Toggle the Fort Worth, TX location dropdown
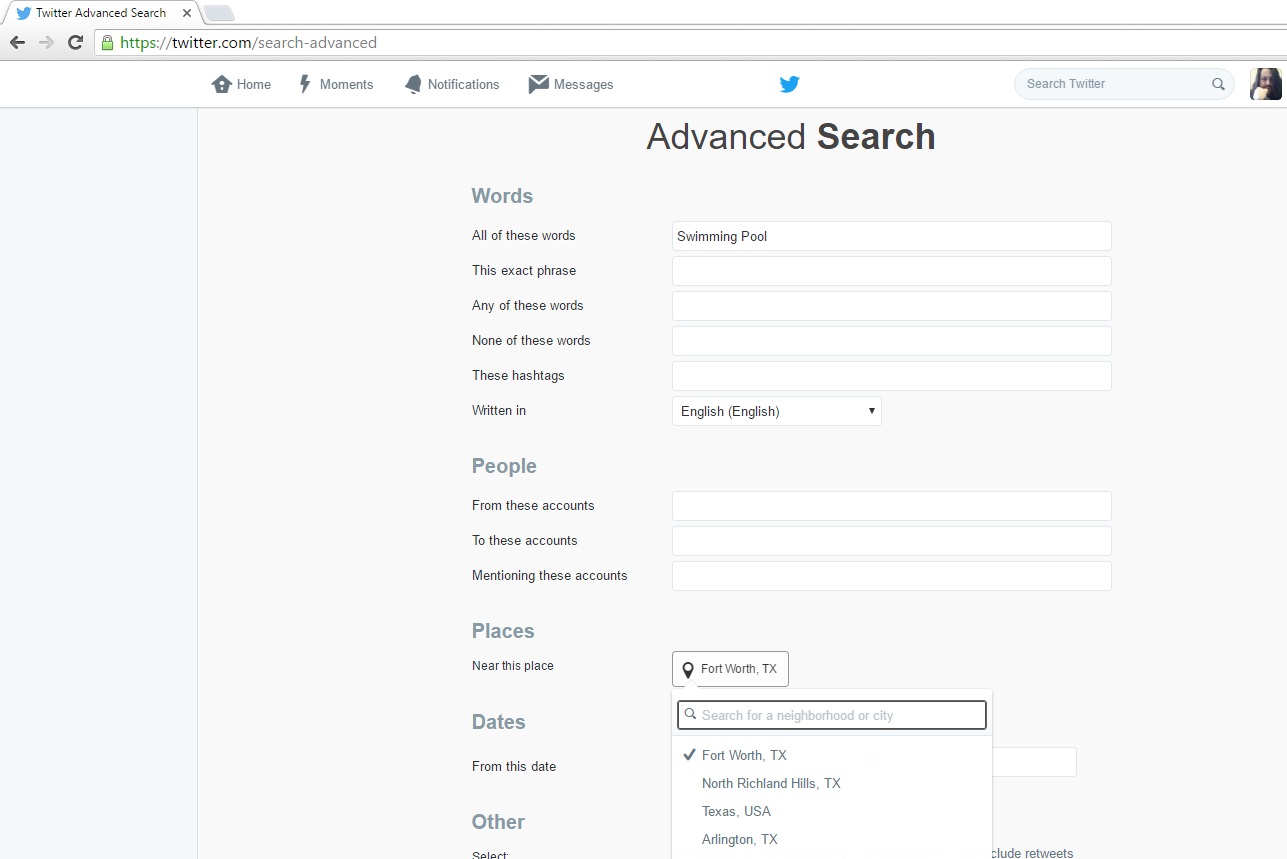 730,669
